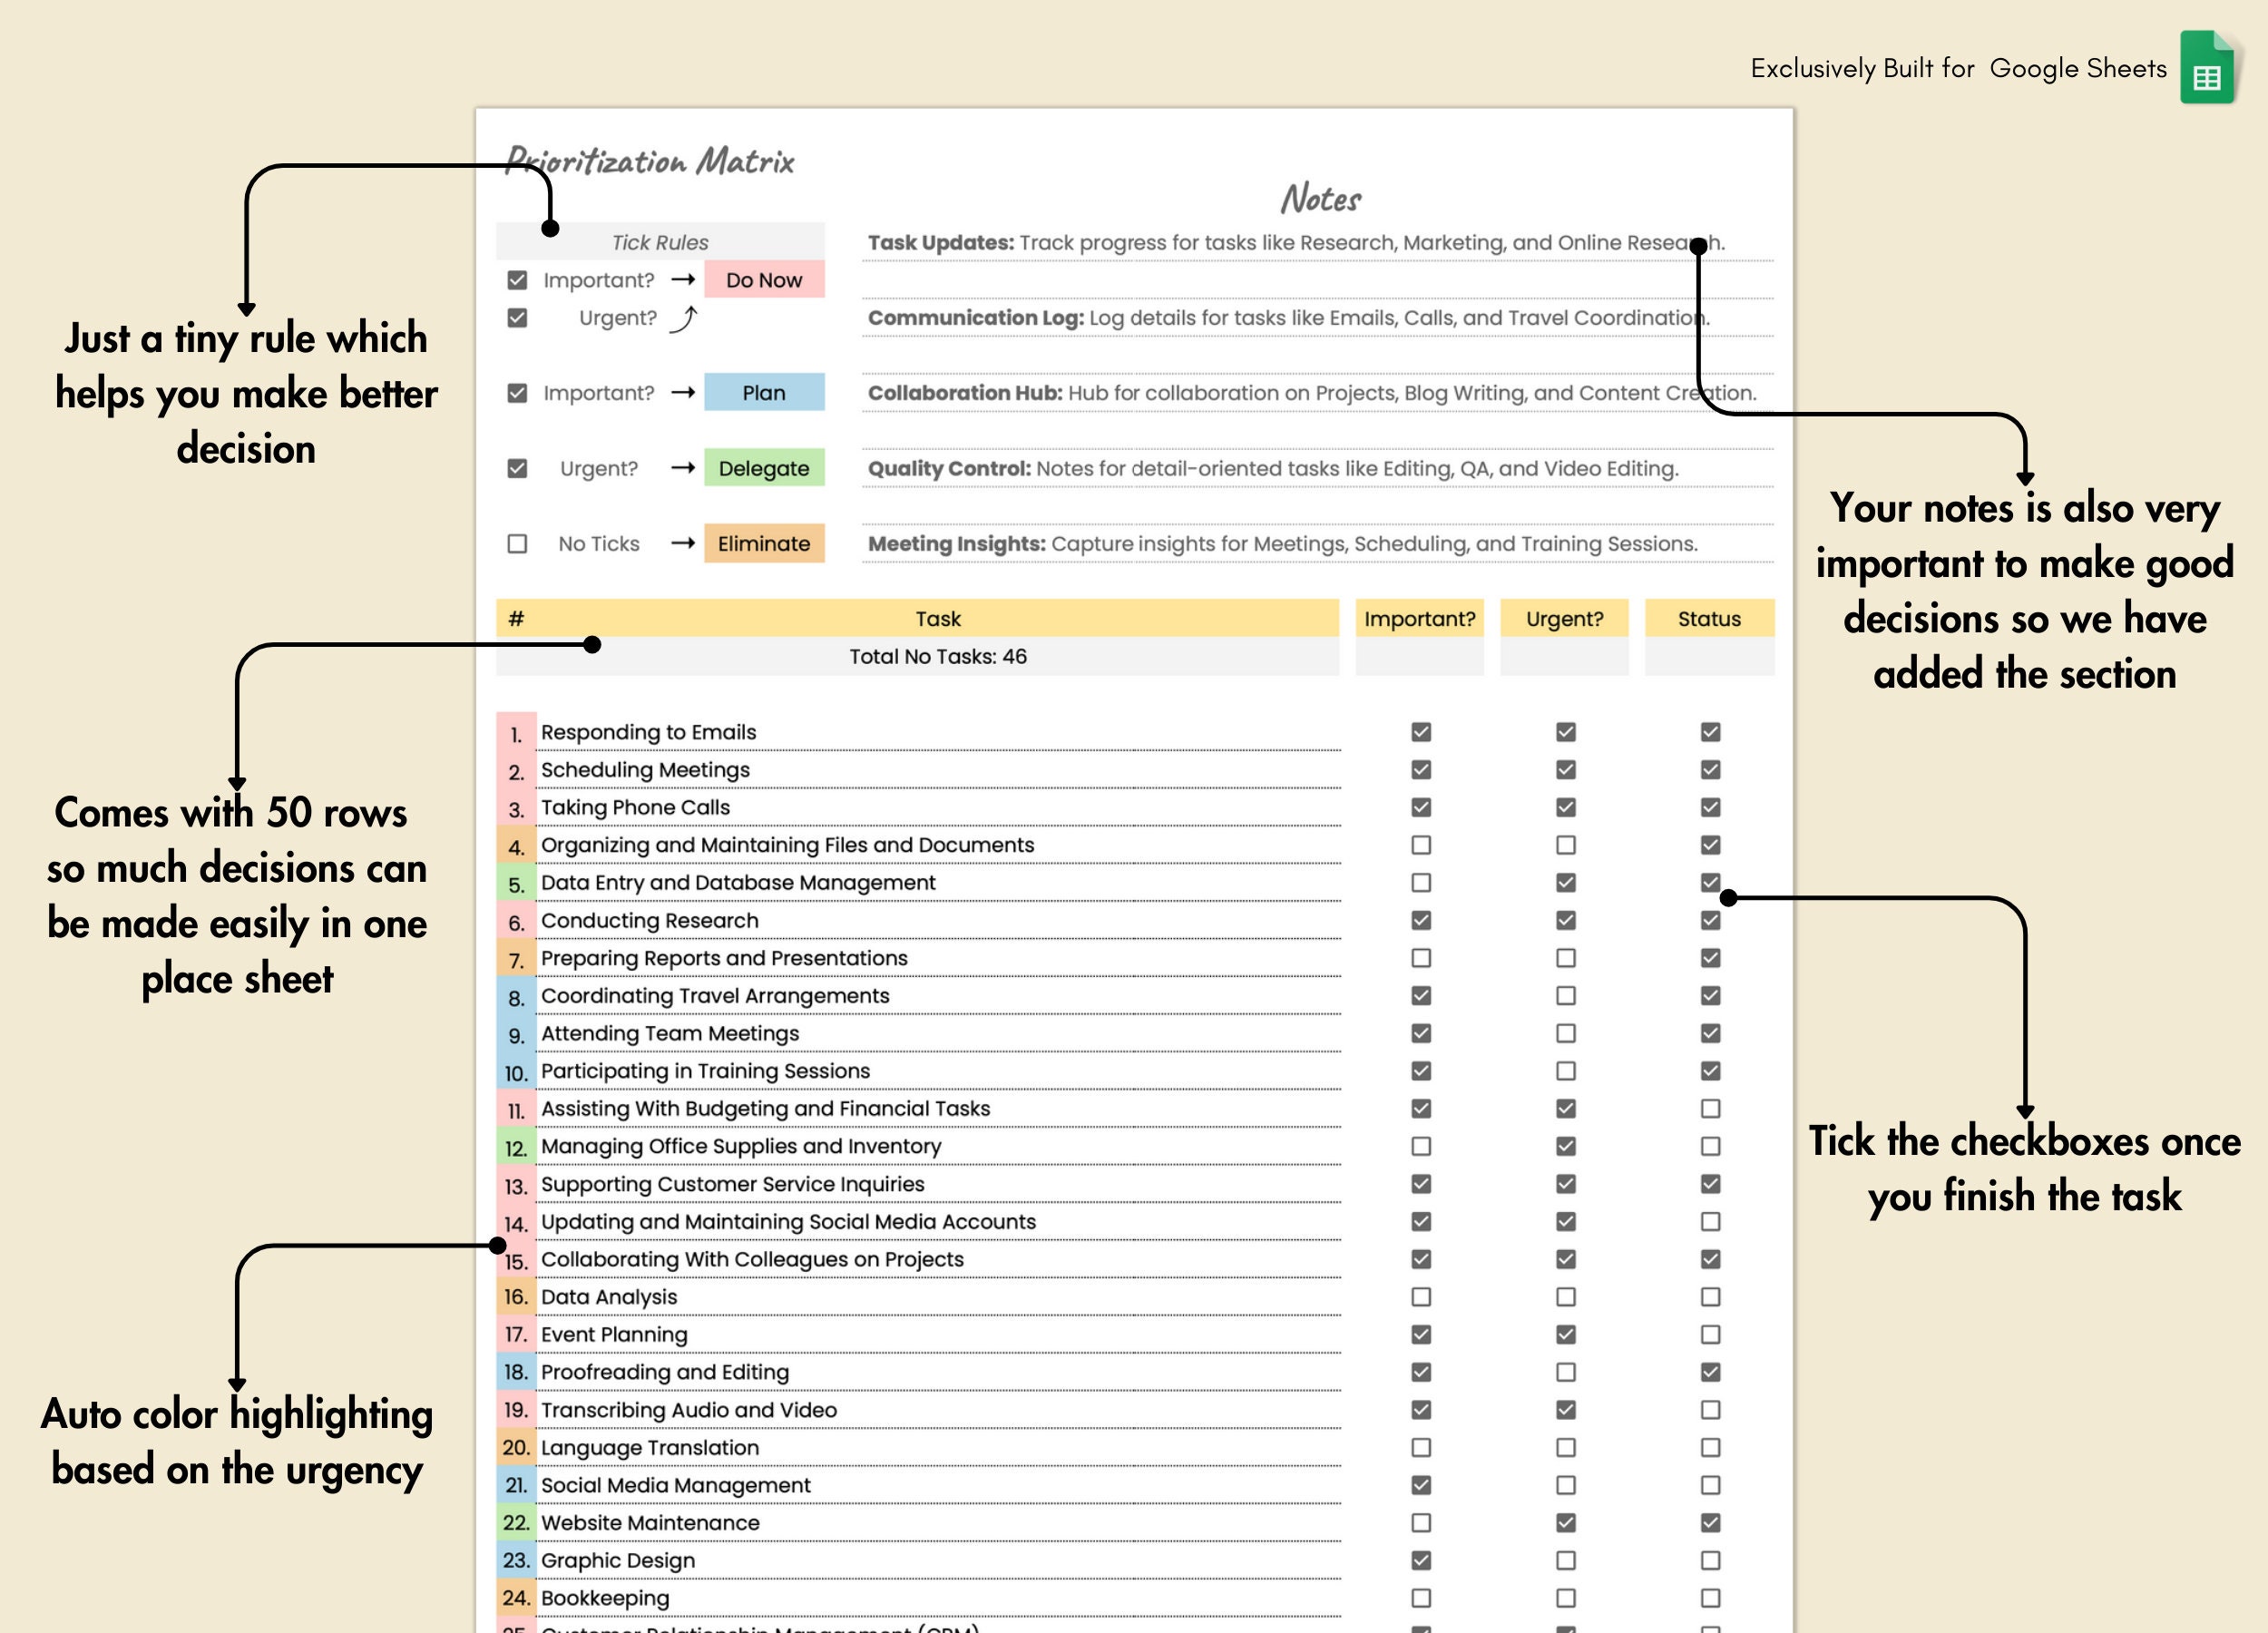The width and height of the screenshot is (2268, 1633).
Task: Uncheck Status for Website Maintenance
Action: [x=1711, y=1523]
